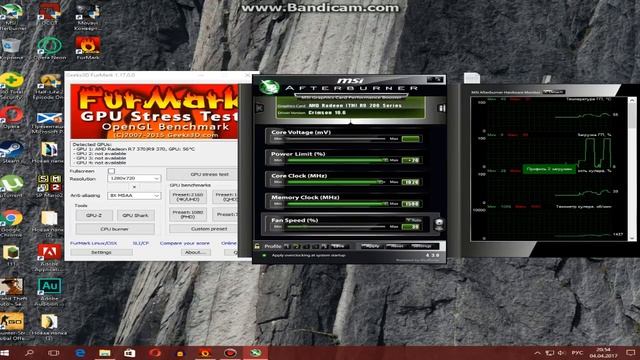Start the GPU stress test in FurMark
640x360 pixels.
click(202, 174)
